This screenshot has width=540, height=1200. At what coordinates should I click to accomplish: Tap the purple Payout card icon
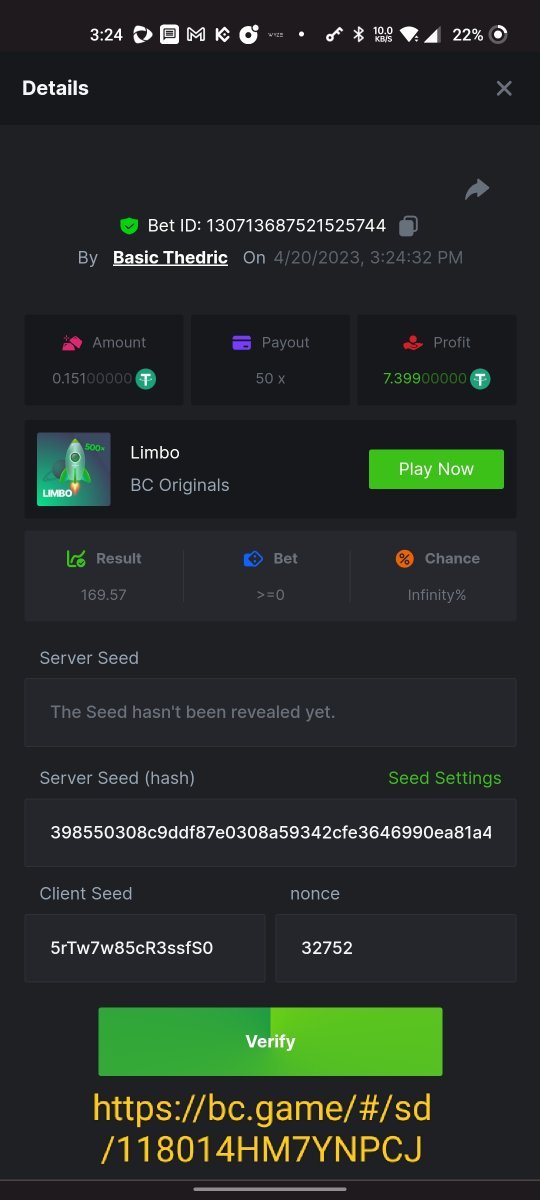click(x=241, y=342)
